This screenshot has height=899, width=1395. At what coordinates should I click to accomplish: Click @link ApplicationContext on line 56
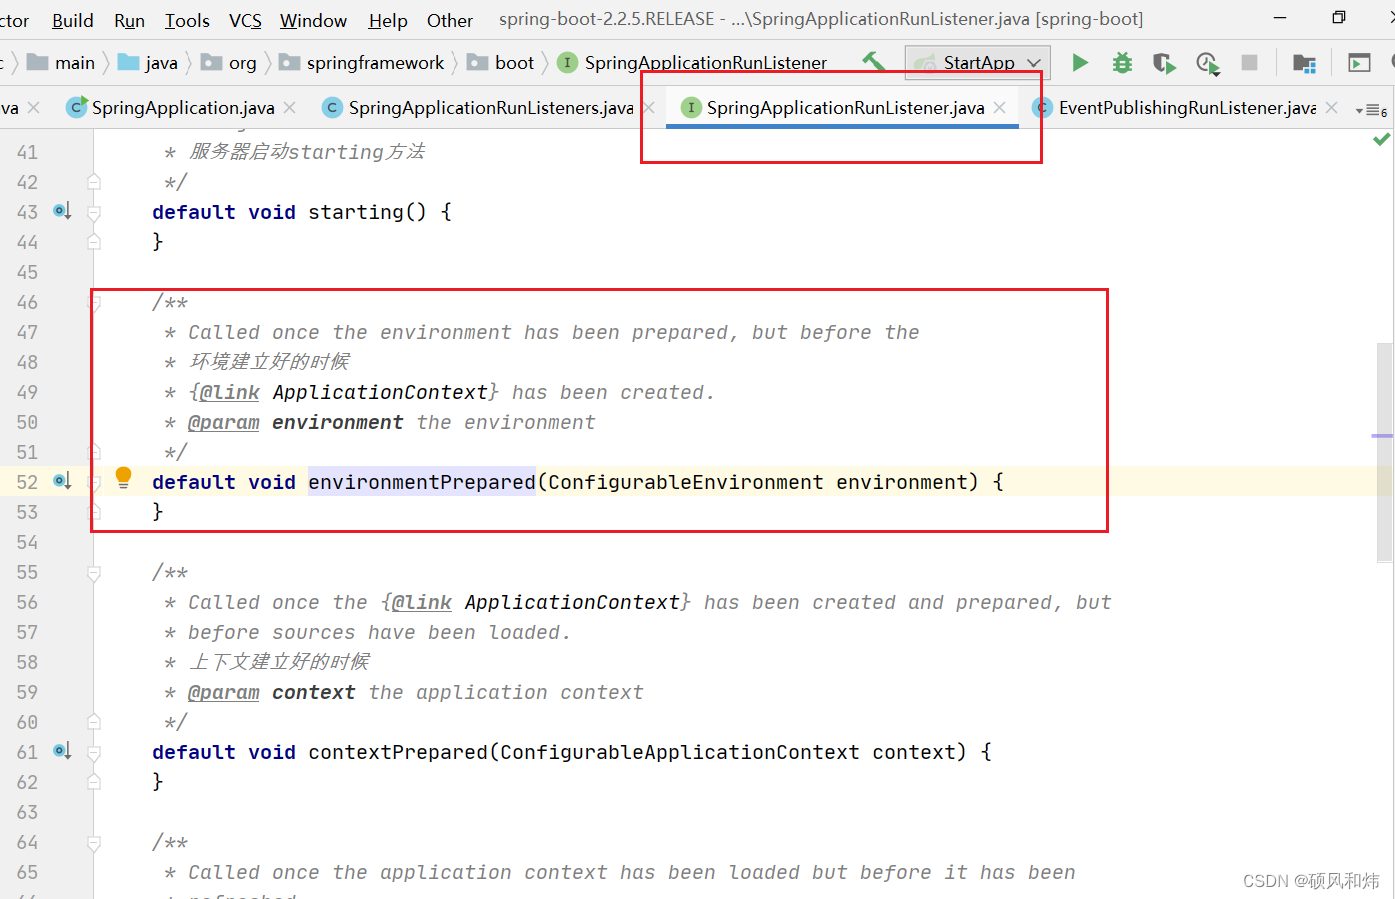[x=536, y=602]
